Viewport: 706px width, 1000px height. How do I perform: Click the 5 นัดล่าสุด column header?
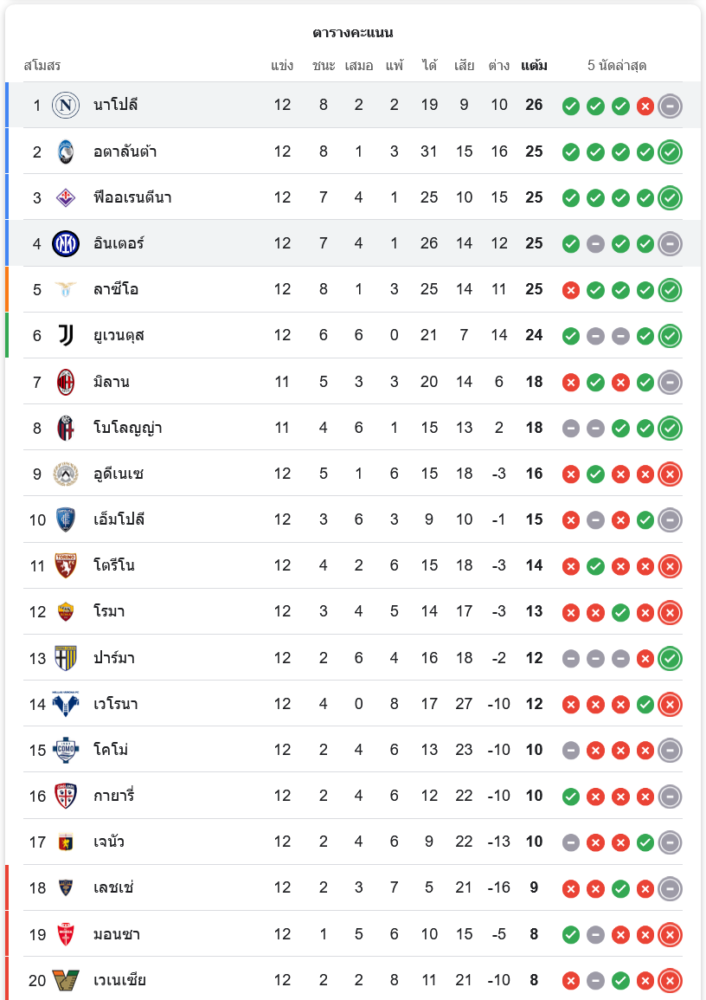[617, 66]
